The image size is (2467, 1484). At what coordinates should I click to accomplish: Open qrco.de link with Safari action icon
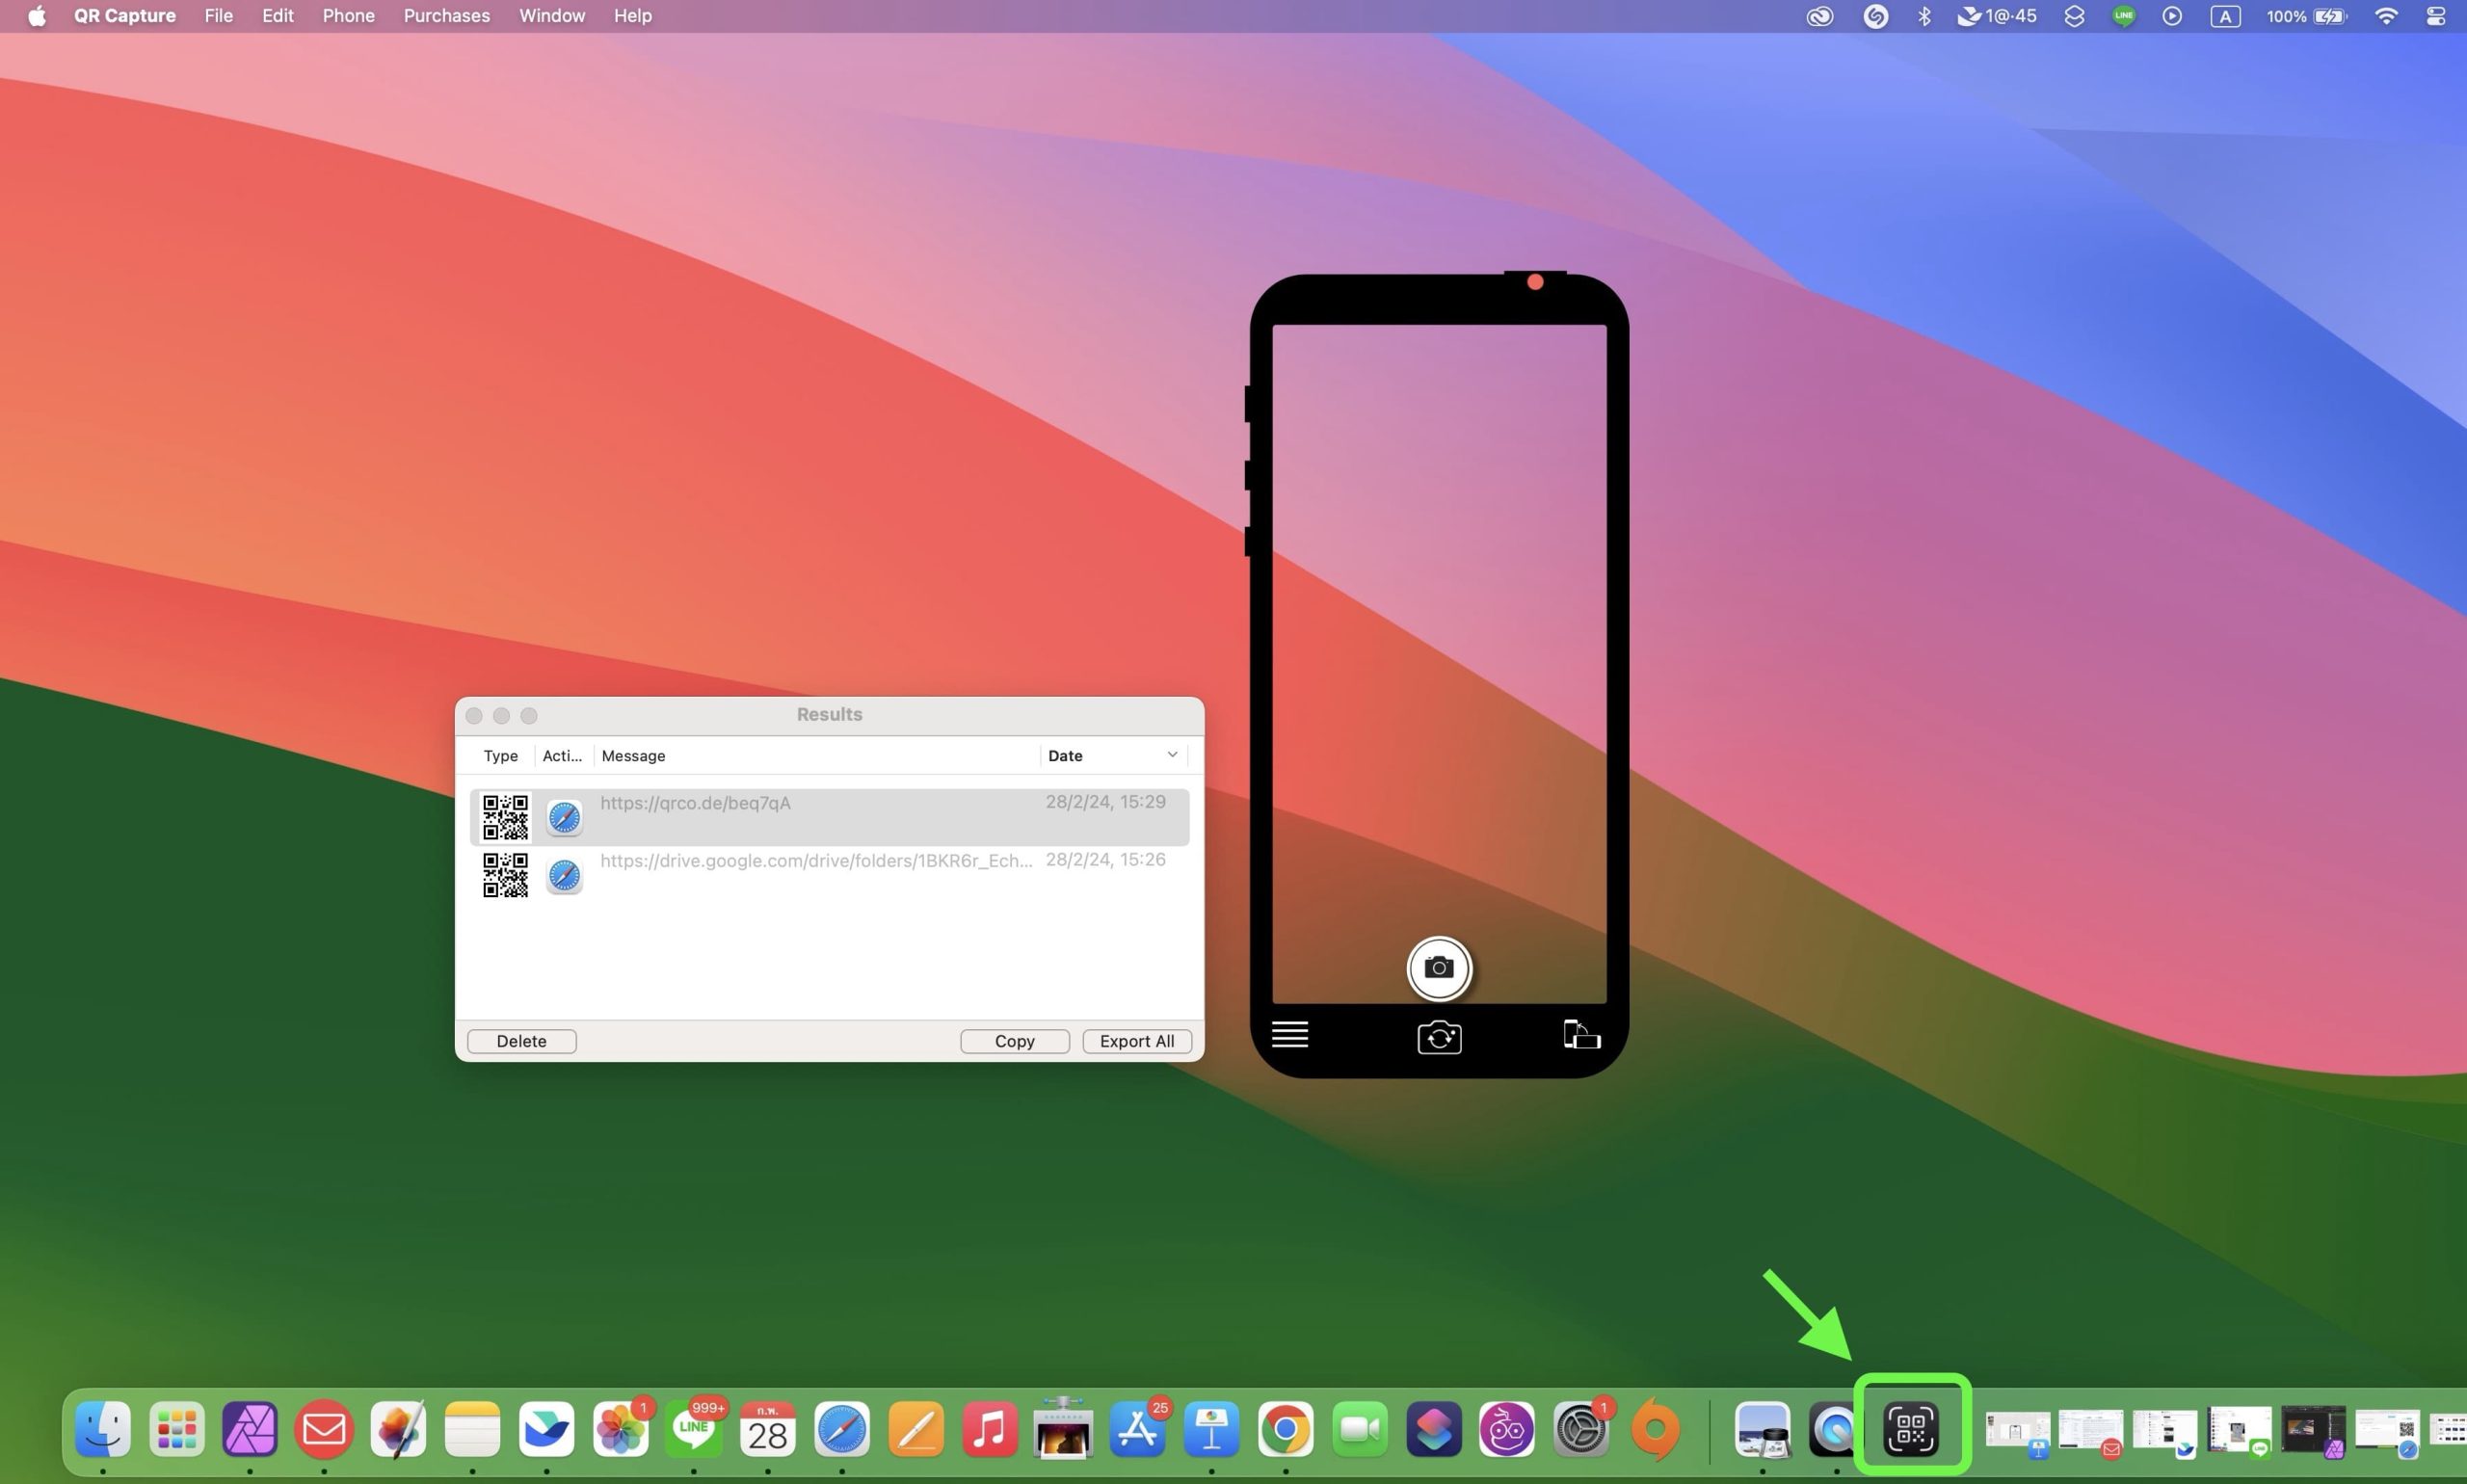pos(564,817)
